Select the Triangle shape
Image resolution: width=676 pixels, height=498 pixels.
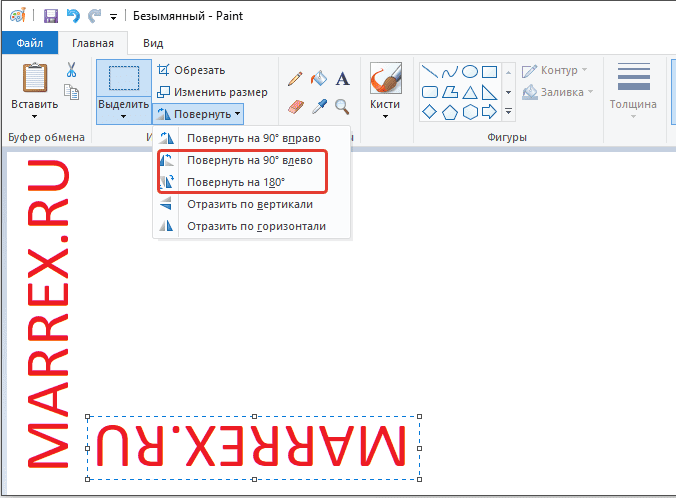coord(470,92)
